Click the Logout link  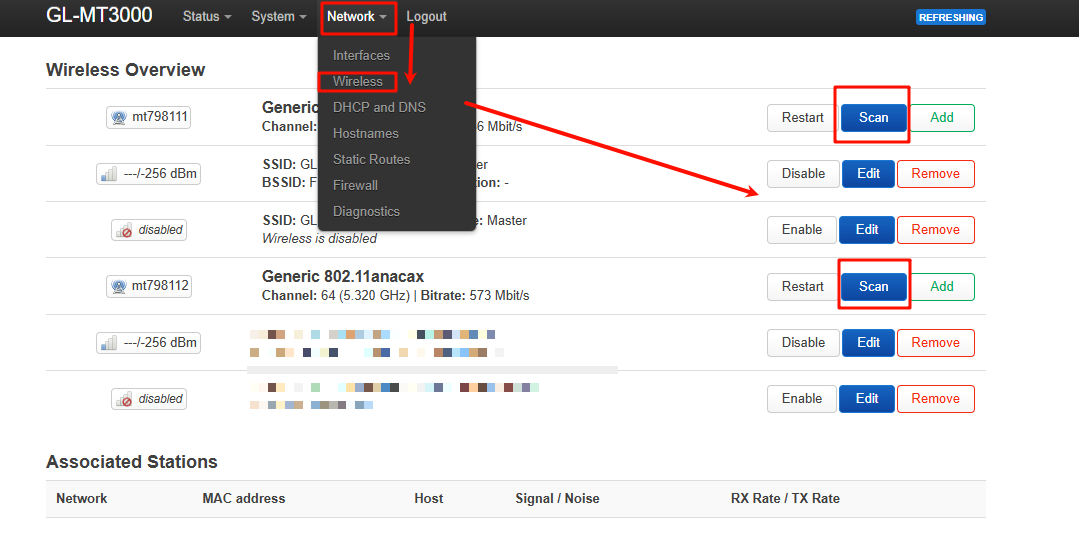426,17
